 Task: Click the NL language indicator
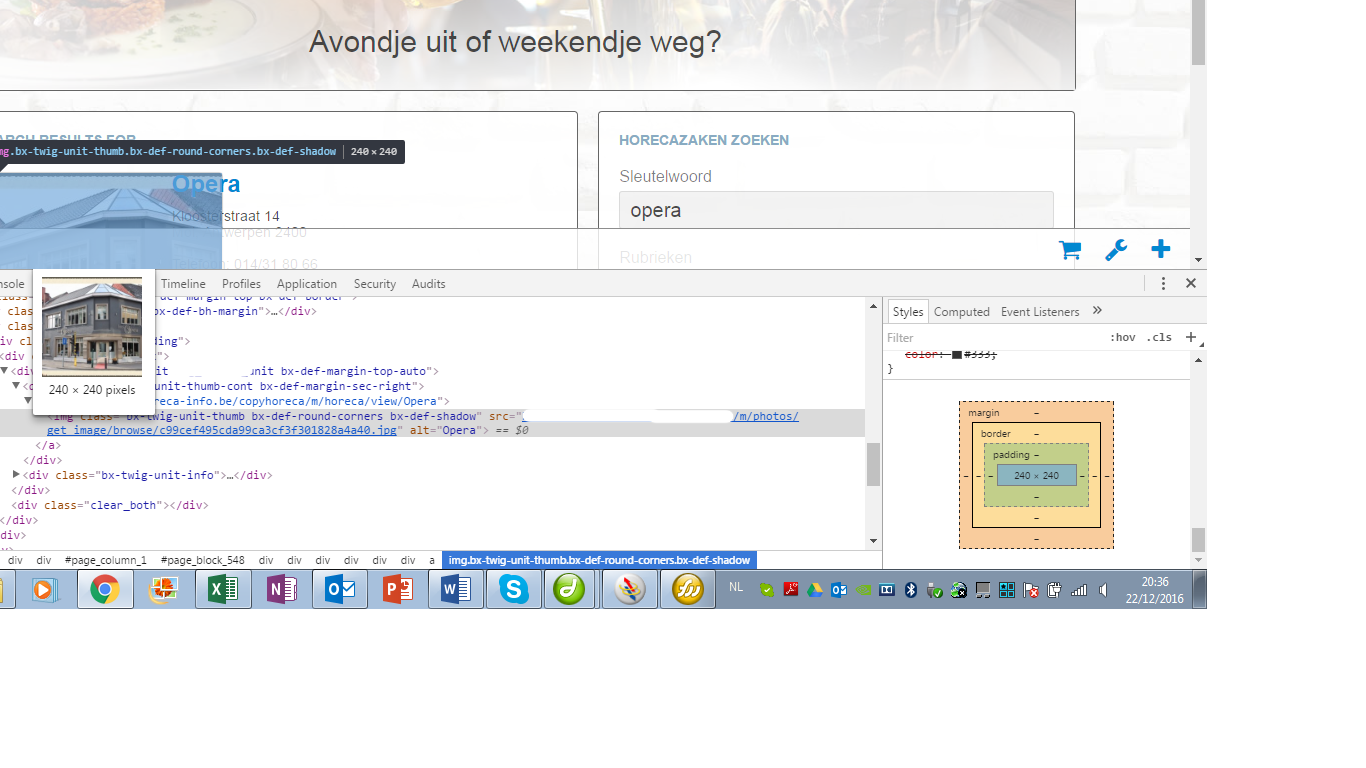coord(736,587)
